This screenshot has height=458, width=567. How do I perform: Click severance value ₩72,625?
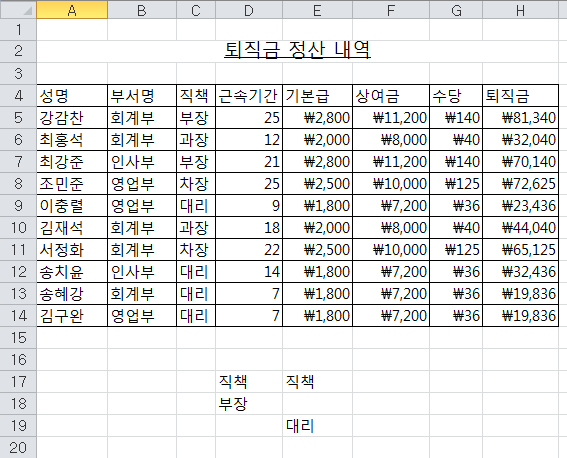point(521,184)
